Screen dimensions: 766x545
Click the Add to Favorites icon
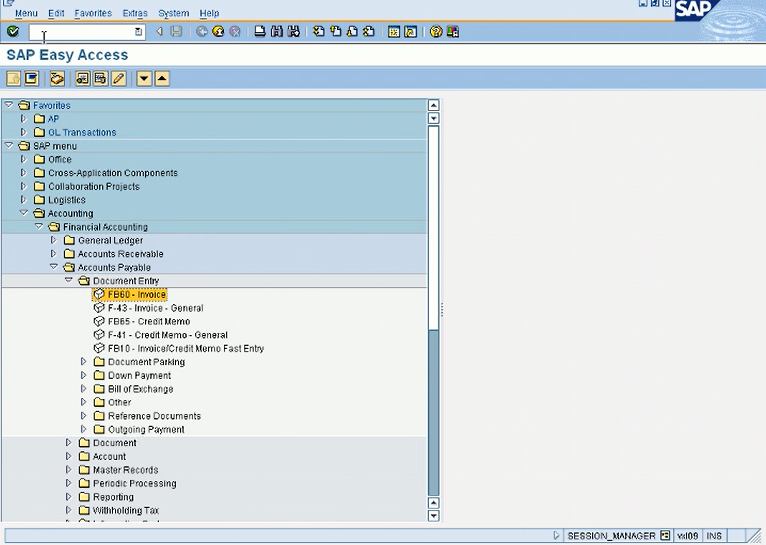tap(83, 78)
